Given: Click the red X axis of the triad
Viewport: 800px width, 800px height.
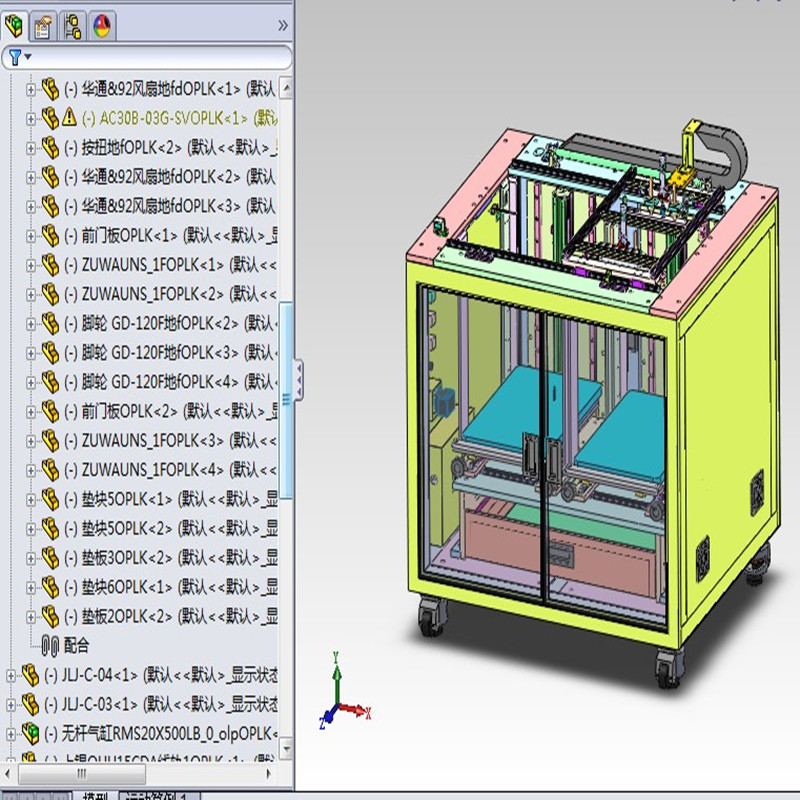Looking at the screenshot, I should point(355,710).
